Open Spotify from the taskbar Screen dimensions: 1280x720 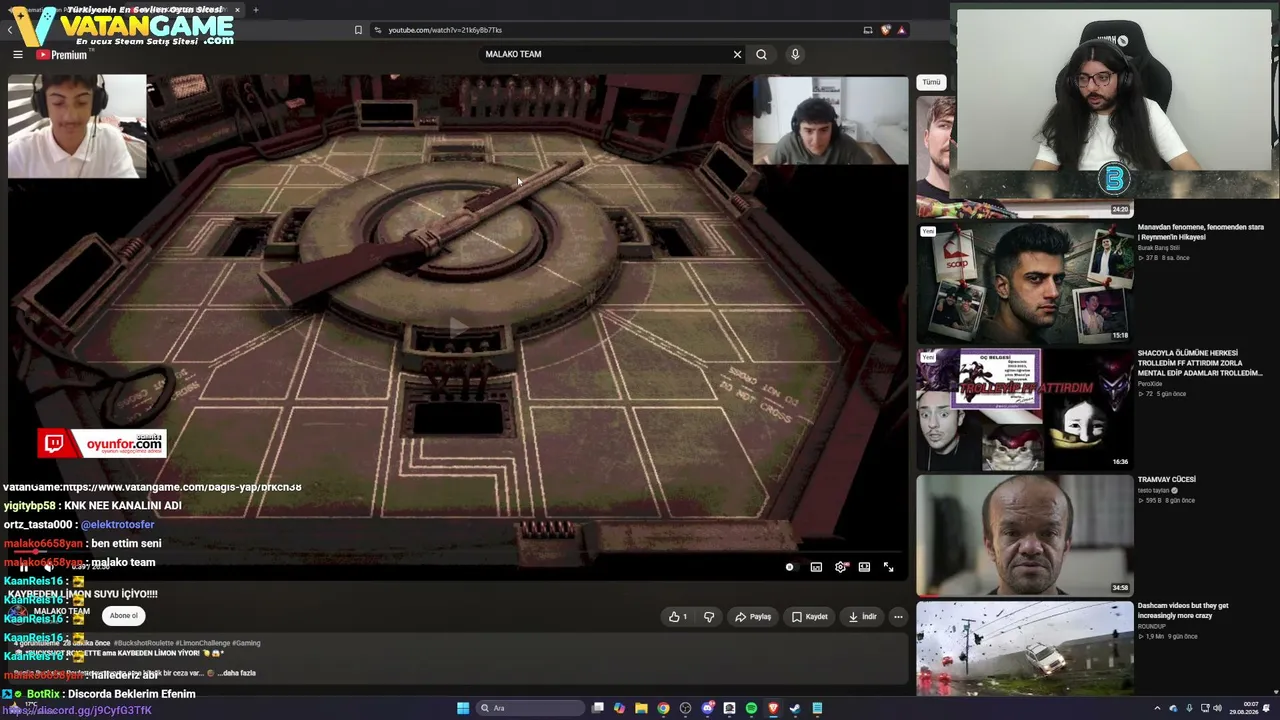pyautogui.click(x=751, y=709)
